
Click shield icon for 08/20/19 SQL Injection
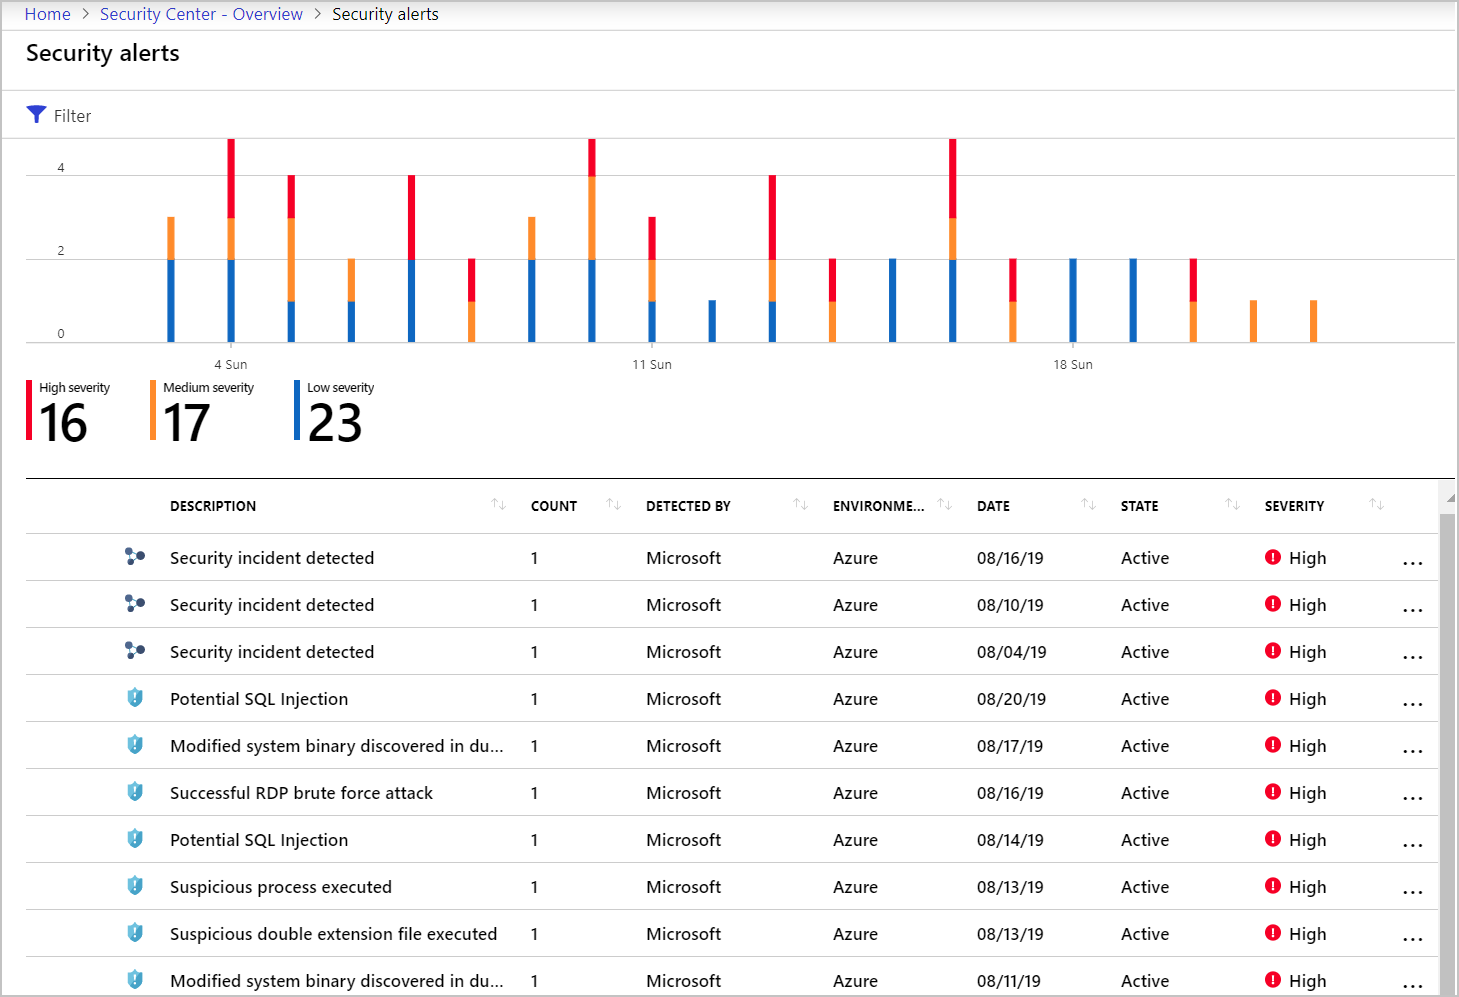point(135,698)
